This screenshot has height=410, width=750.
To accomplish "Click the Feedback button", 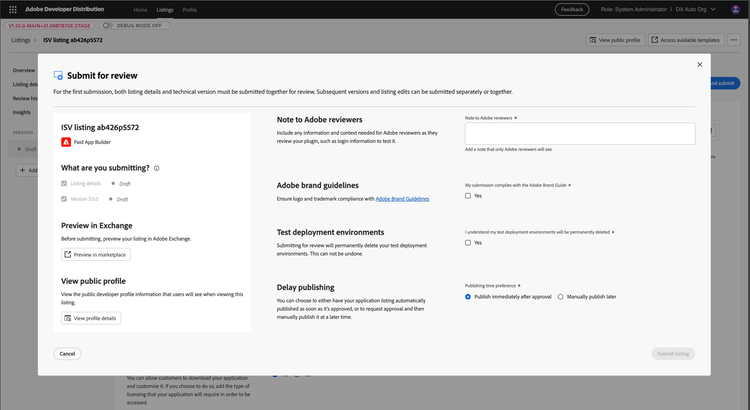I will tap(572, 9).
